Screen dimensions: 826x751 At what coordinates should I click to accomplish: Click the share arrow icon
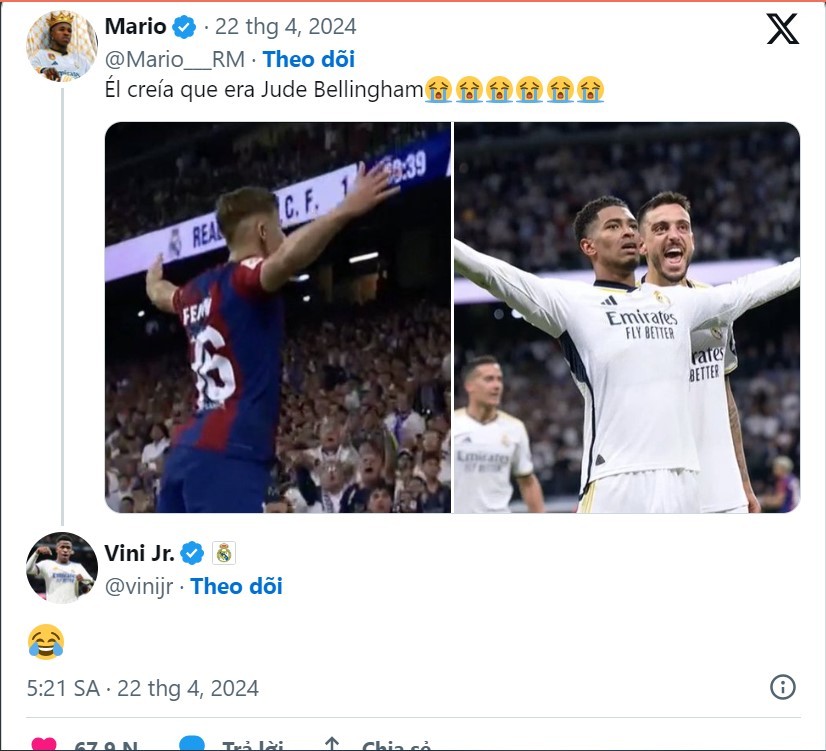click(332, 744)
